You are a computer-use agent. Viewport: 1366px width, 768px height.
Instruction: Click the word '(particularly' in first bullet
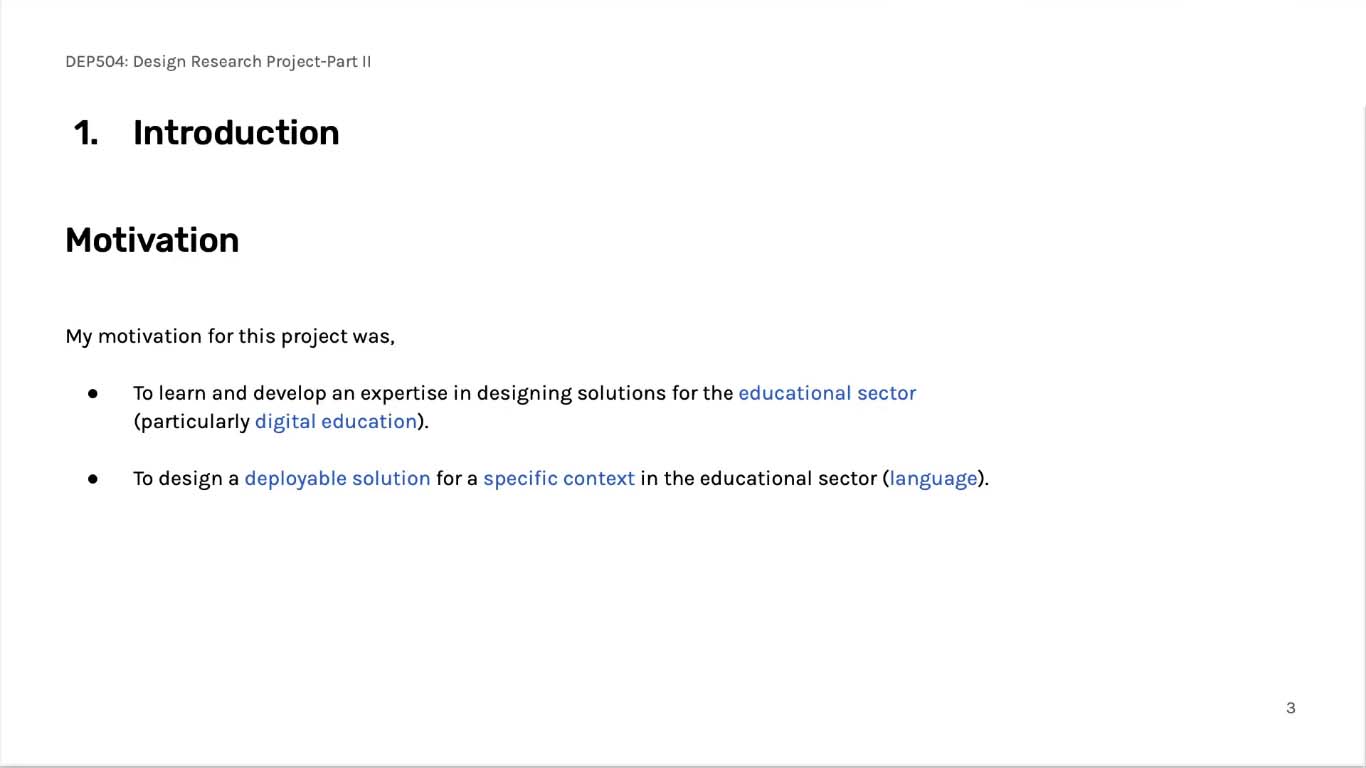coord(192,421)
